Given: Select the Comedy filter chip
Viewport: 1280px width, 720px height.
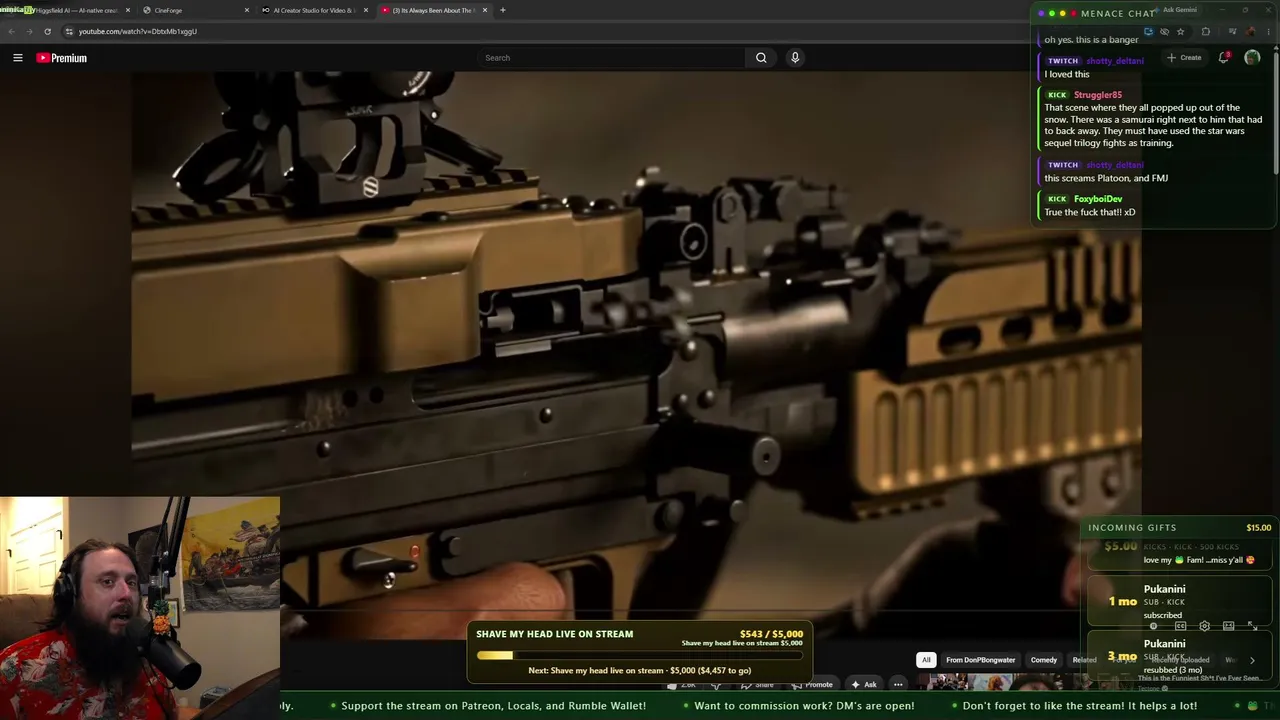Looking at the screenshot, I should pos(1044,660).
